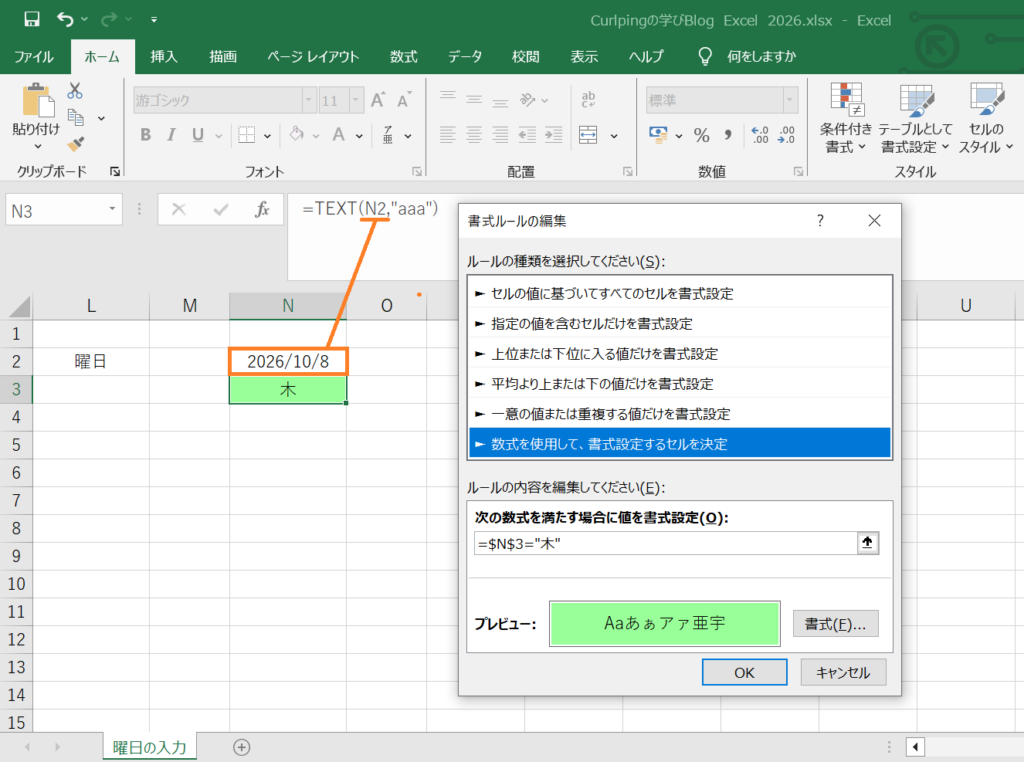This screenshot has height=762, width=1024.
Task: Click the Undo arrow icon
Action: coord(65,20)
